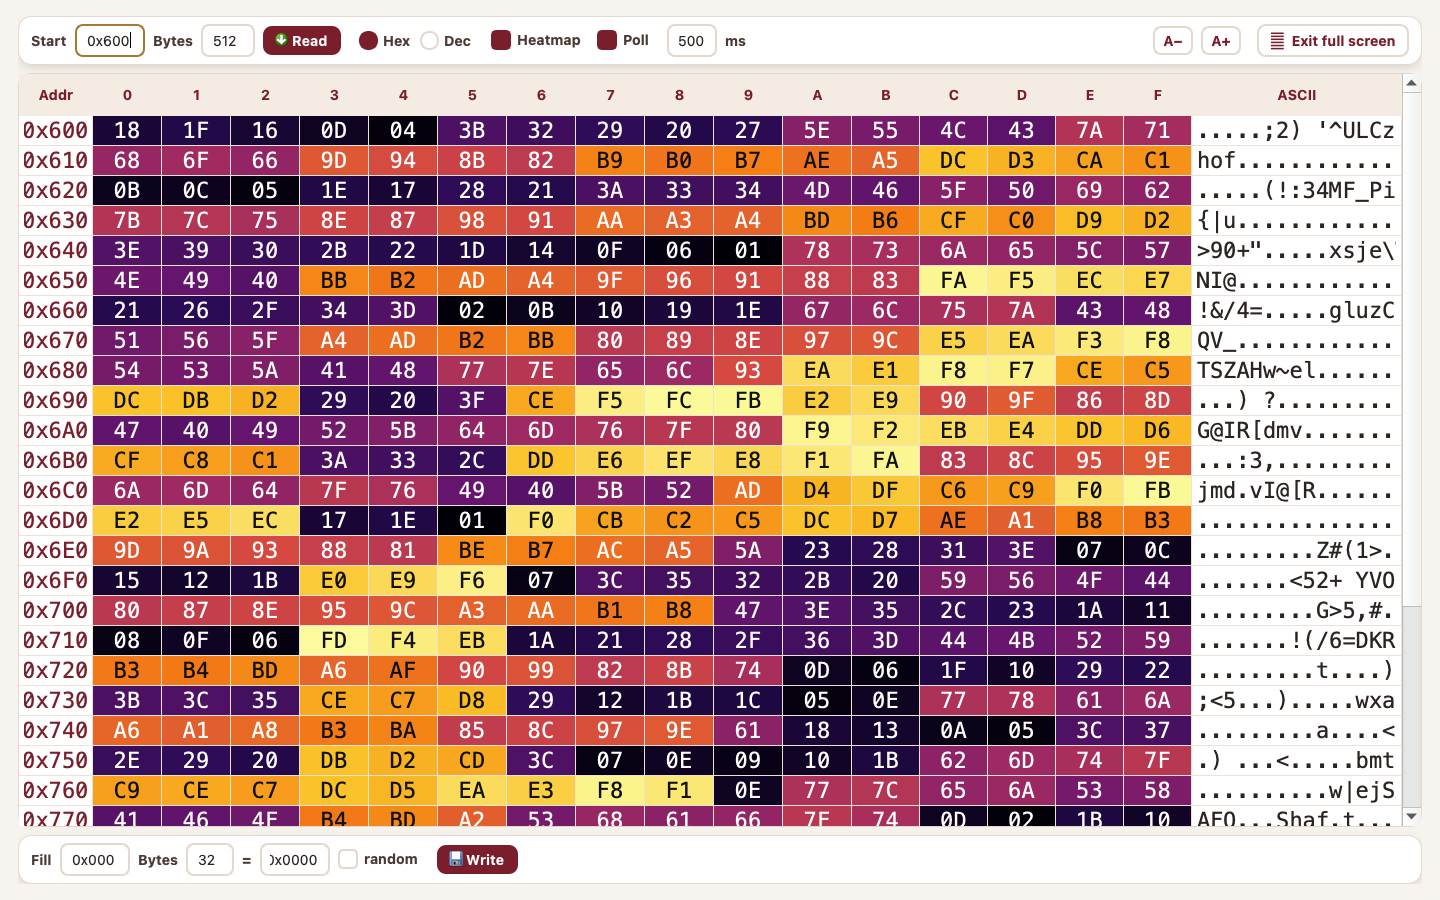Click Exit full screen button
Image resolution: width=1440 pixels, height=900 pixels.
(x=1333, y=41)
